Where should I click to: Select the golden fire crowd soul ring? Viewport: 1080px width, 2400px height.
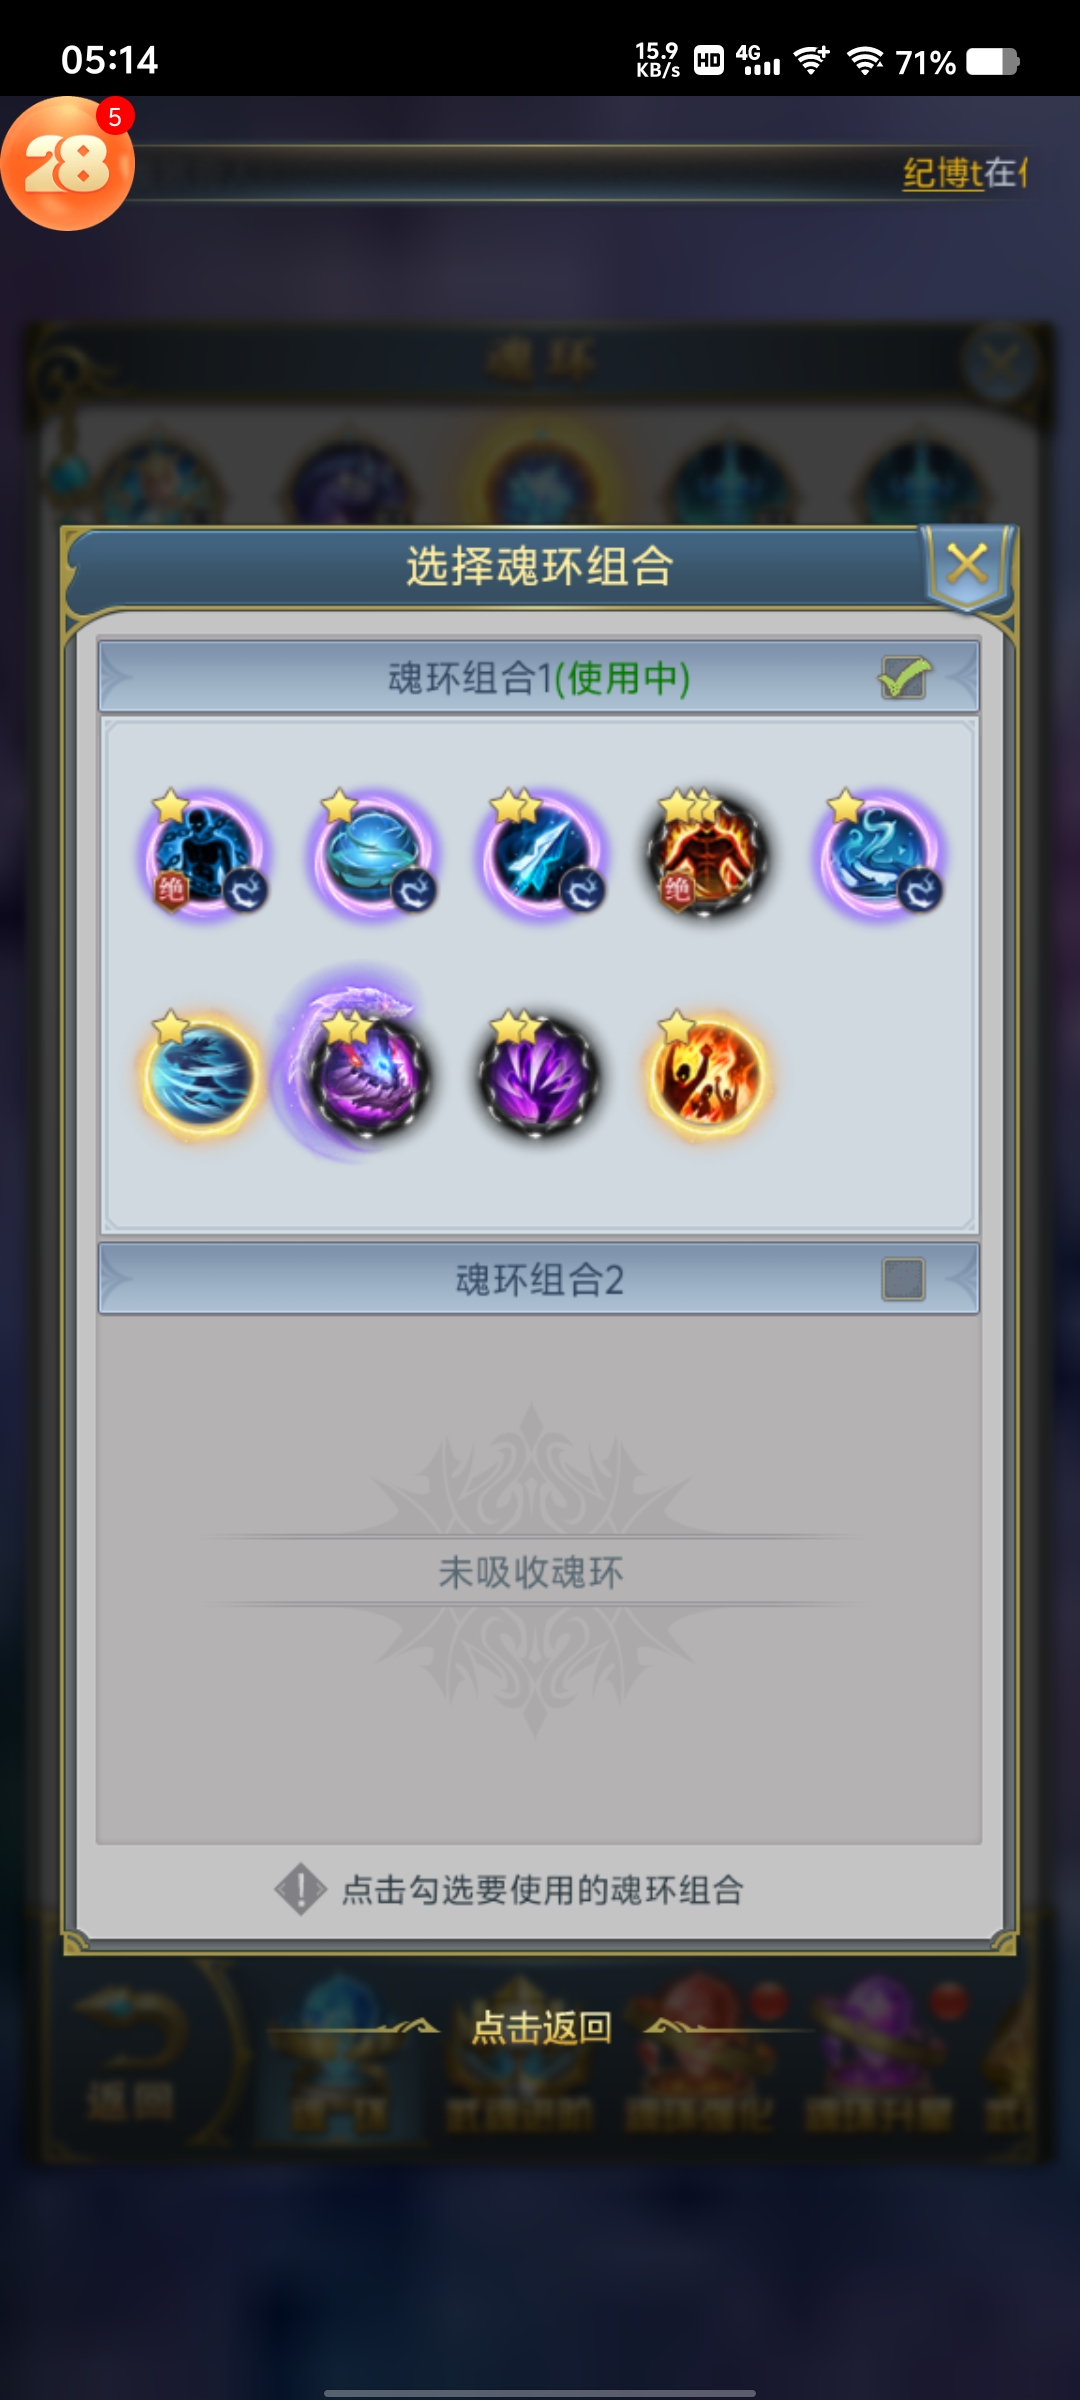709,1076
